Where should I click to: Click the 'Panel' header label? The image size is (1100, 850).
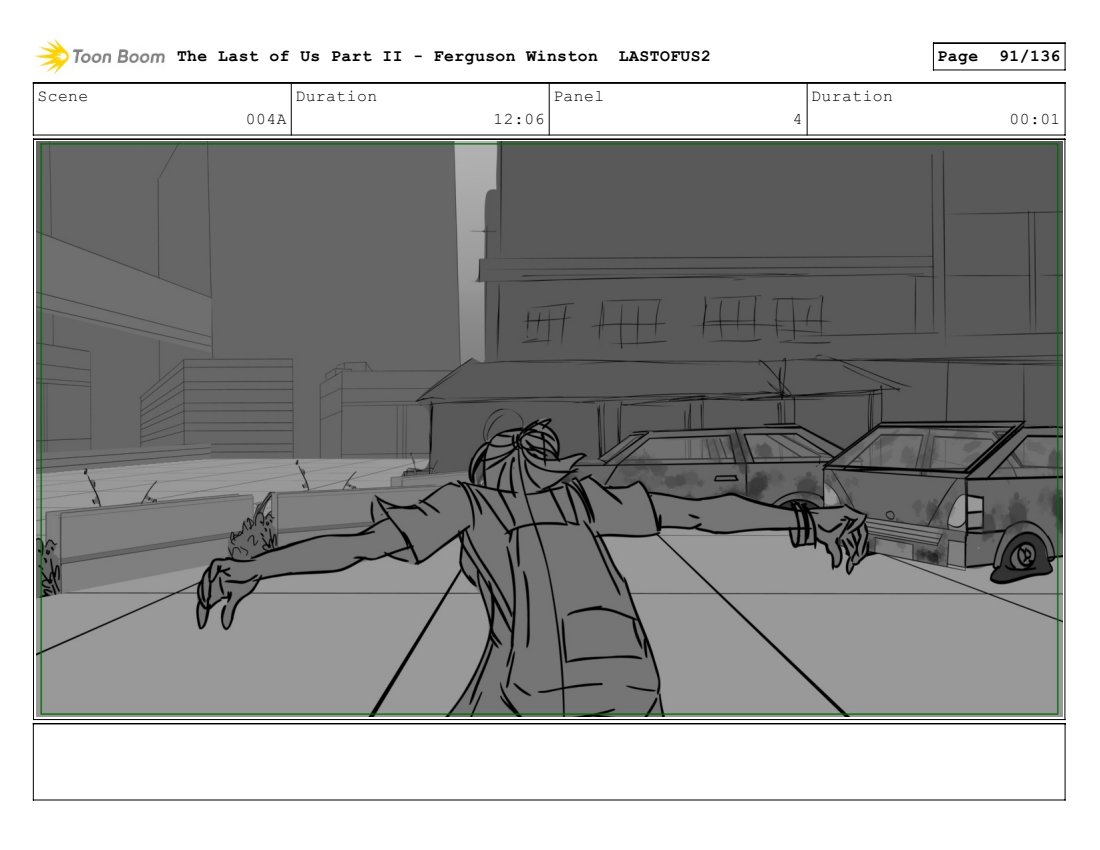tap(578, 96)
